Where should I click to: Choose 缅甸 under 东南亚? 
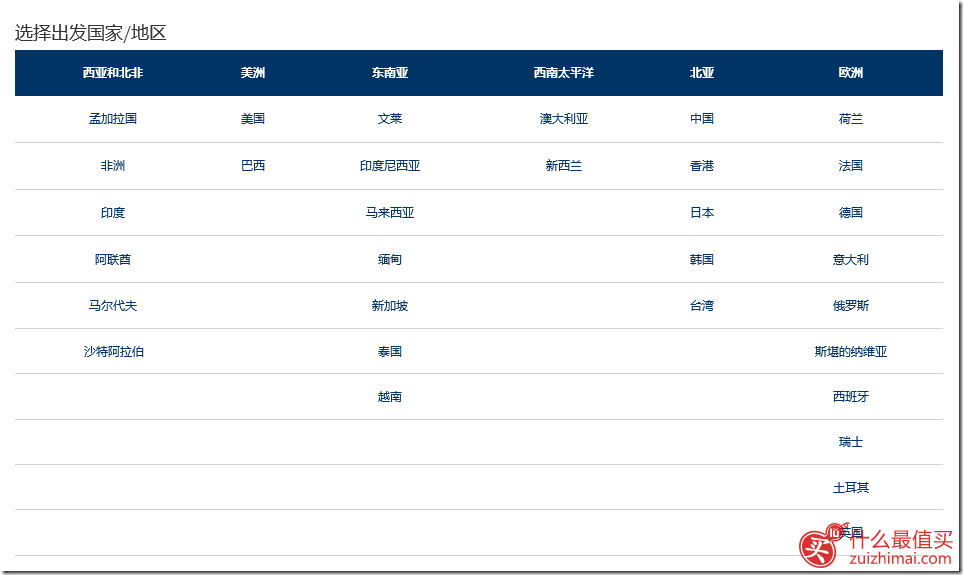pyautogui.click(x=390, y=259)
